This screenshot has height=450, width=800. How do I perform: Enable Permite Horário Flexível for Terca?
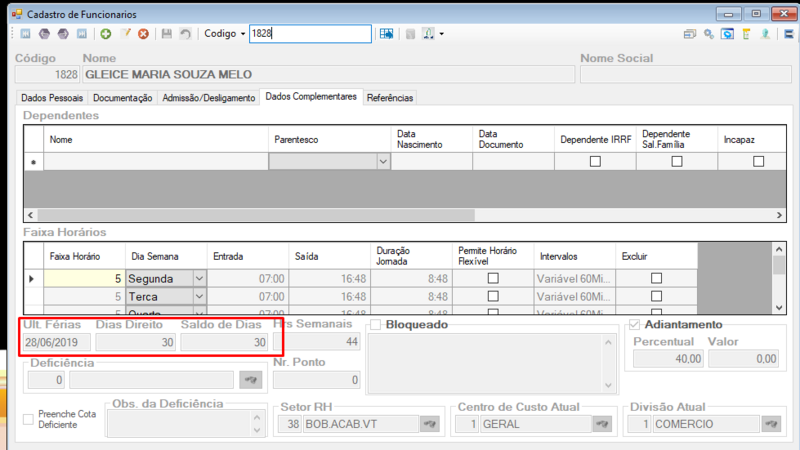point(493,296)
